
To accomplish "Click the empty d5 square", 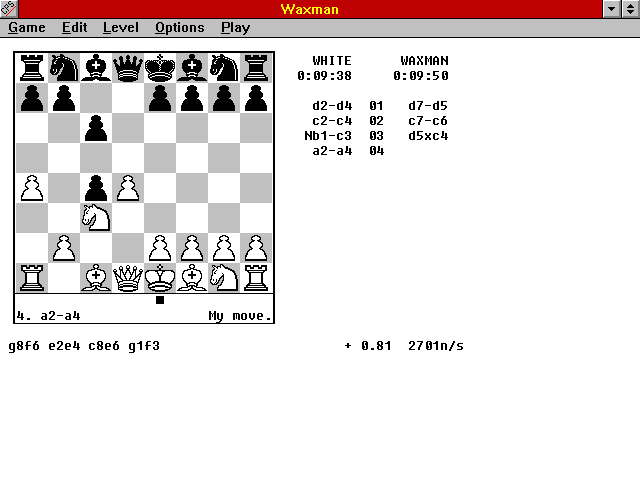I will (x=128, y=158).
